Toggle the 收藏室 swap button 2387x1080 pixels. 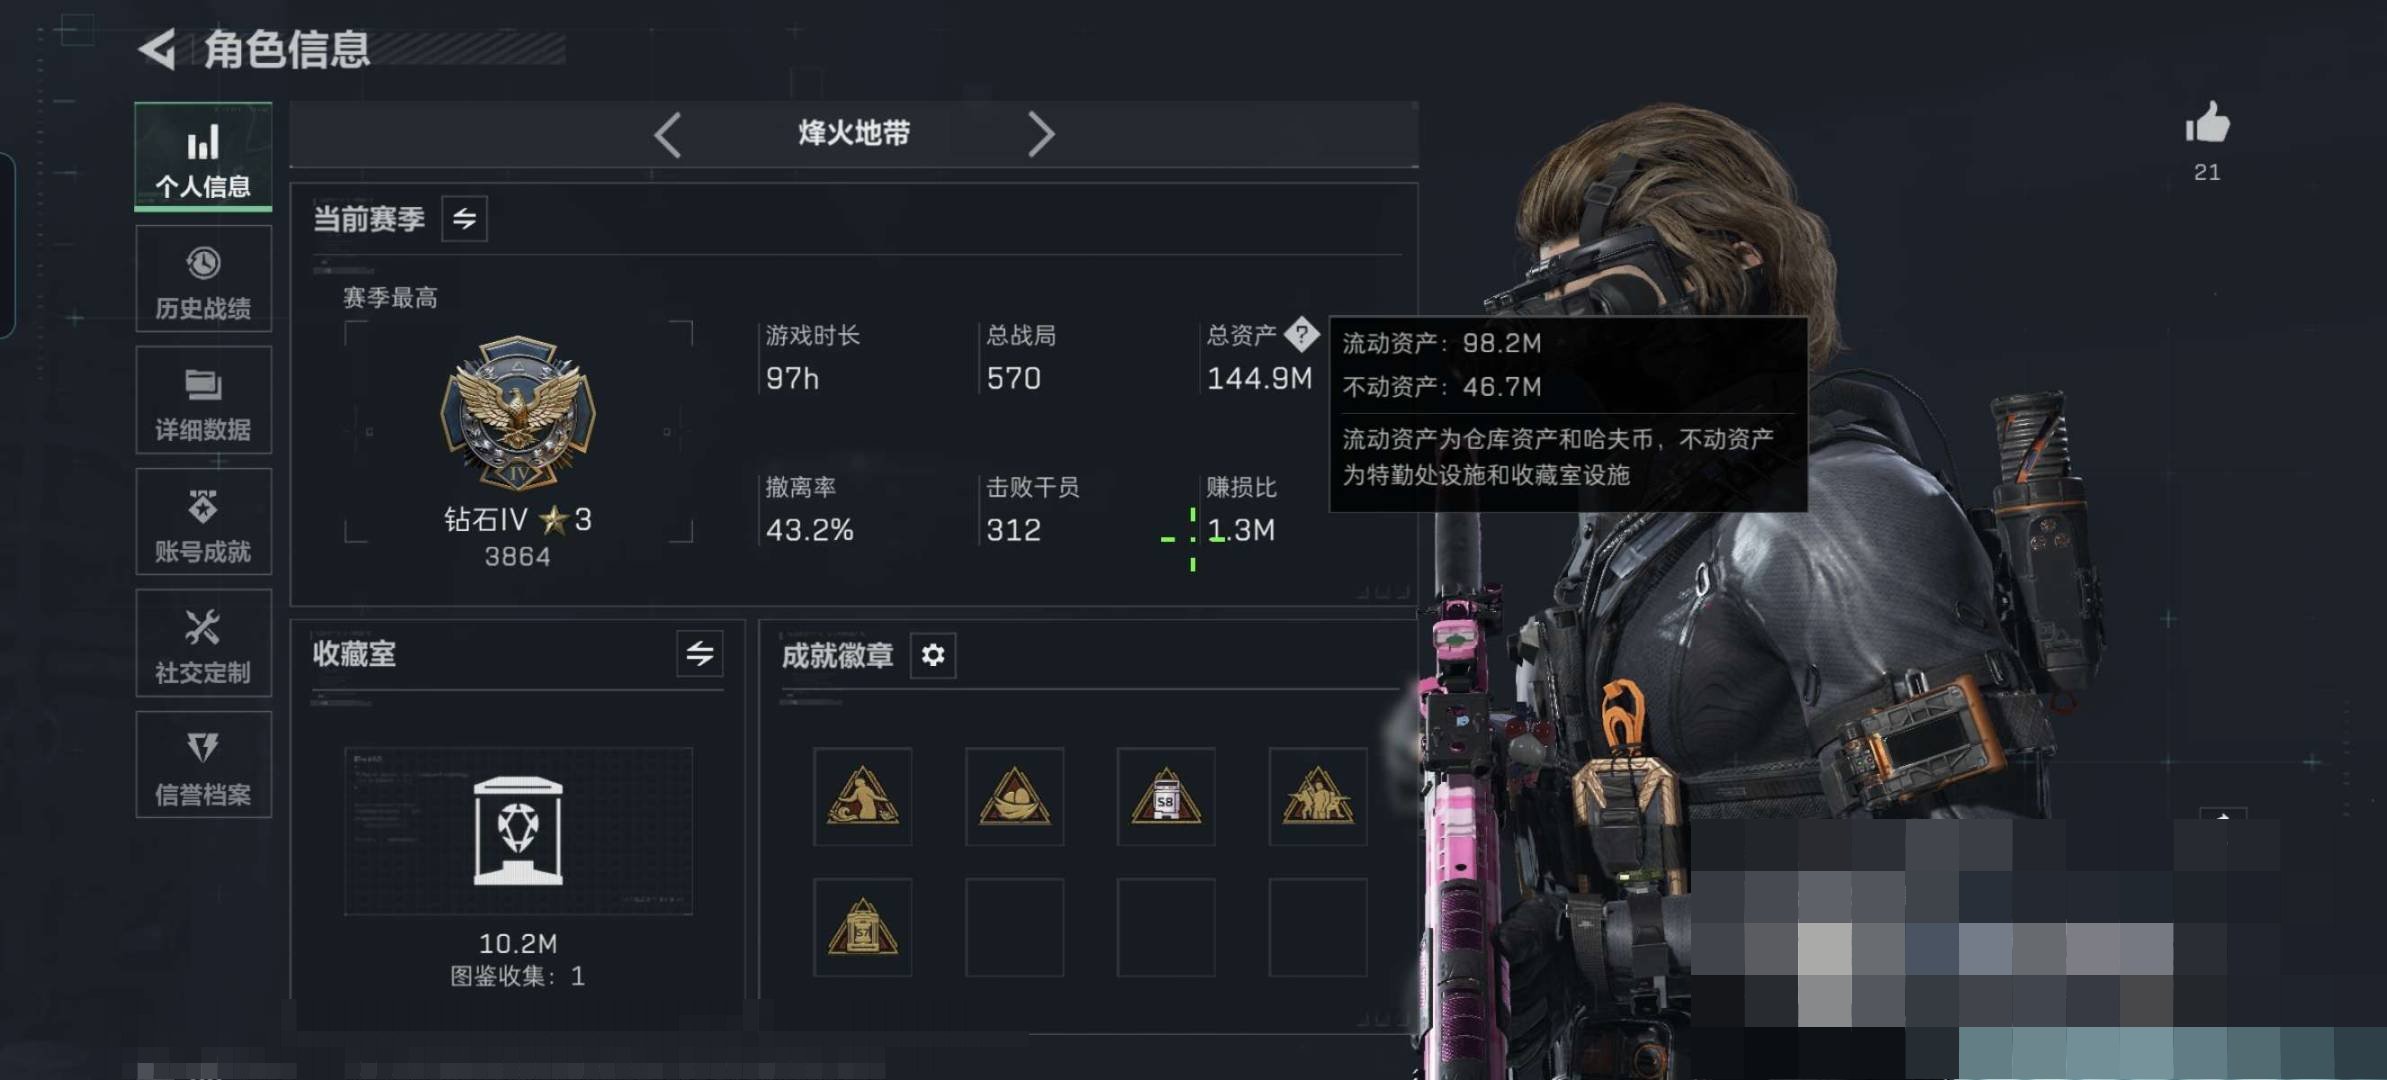(x=699, y=654)
